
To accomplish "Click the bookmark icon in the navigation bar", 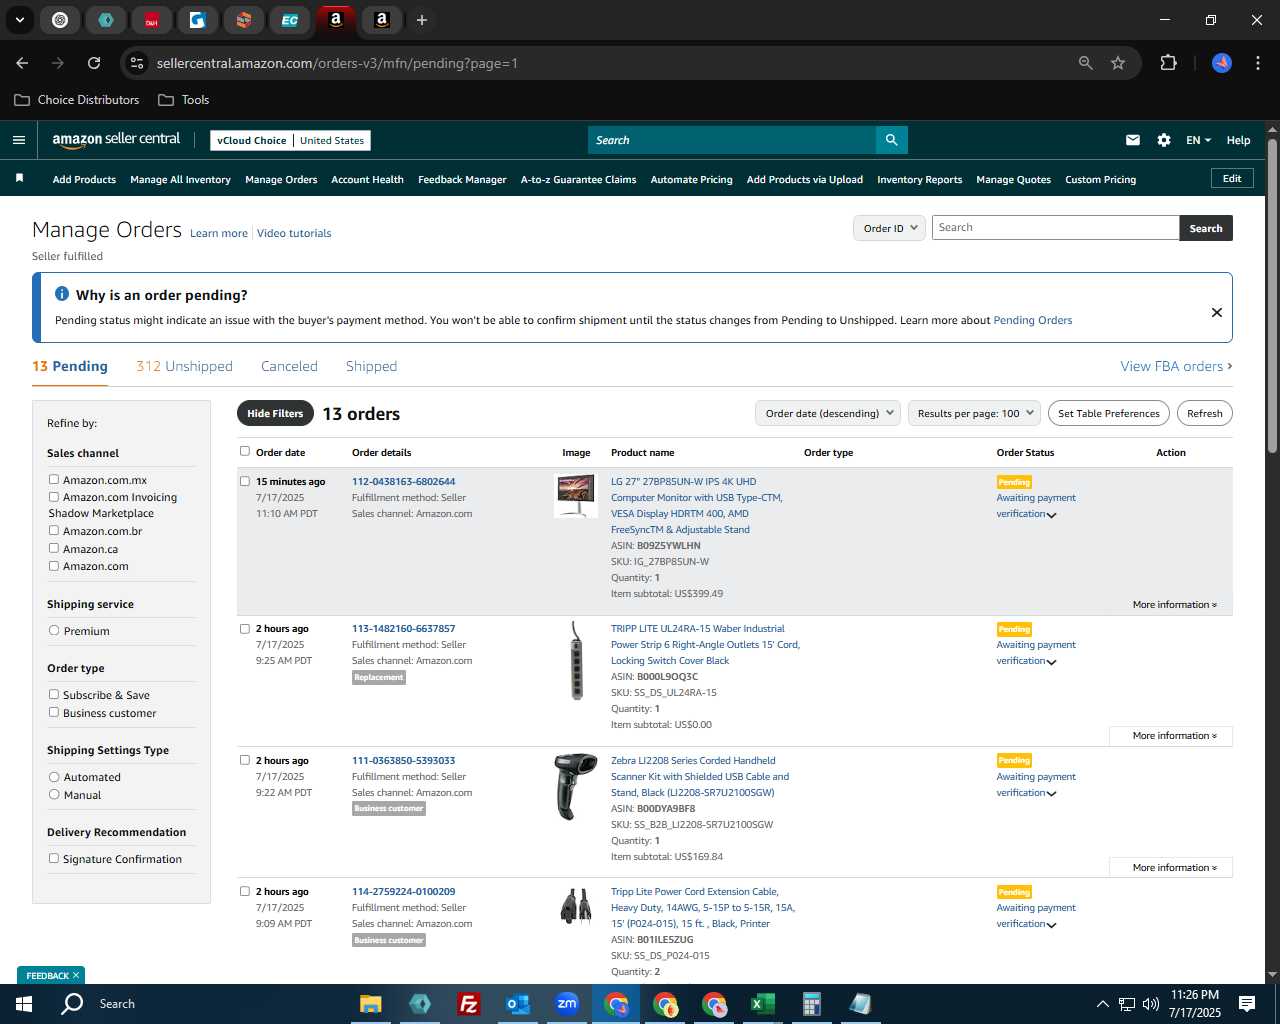I will coord(19,179).
